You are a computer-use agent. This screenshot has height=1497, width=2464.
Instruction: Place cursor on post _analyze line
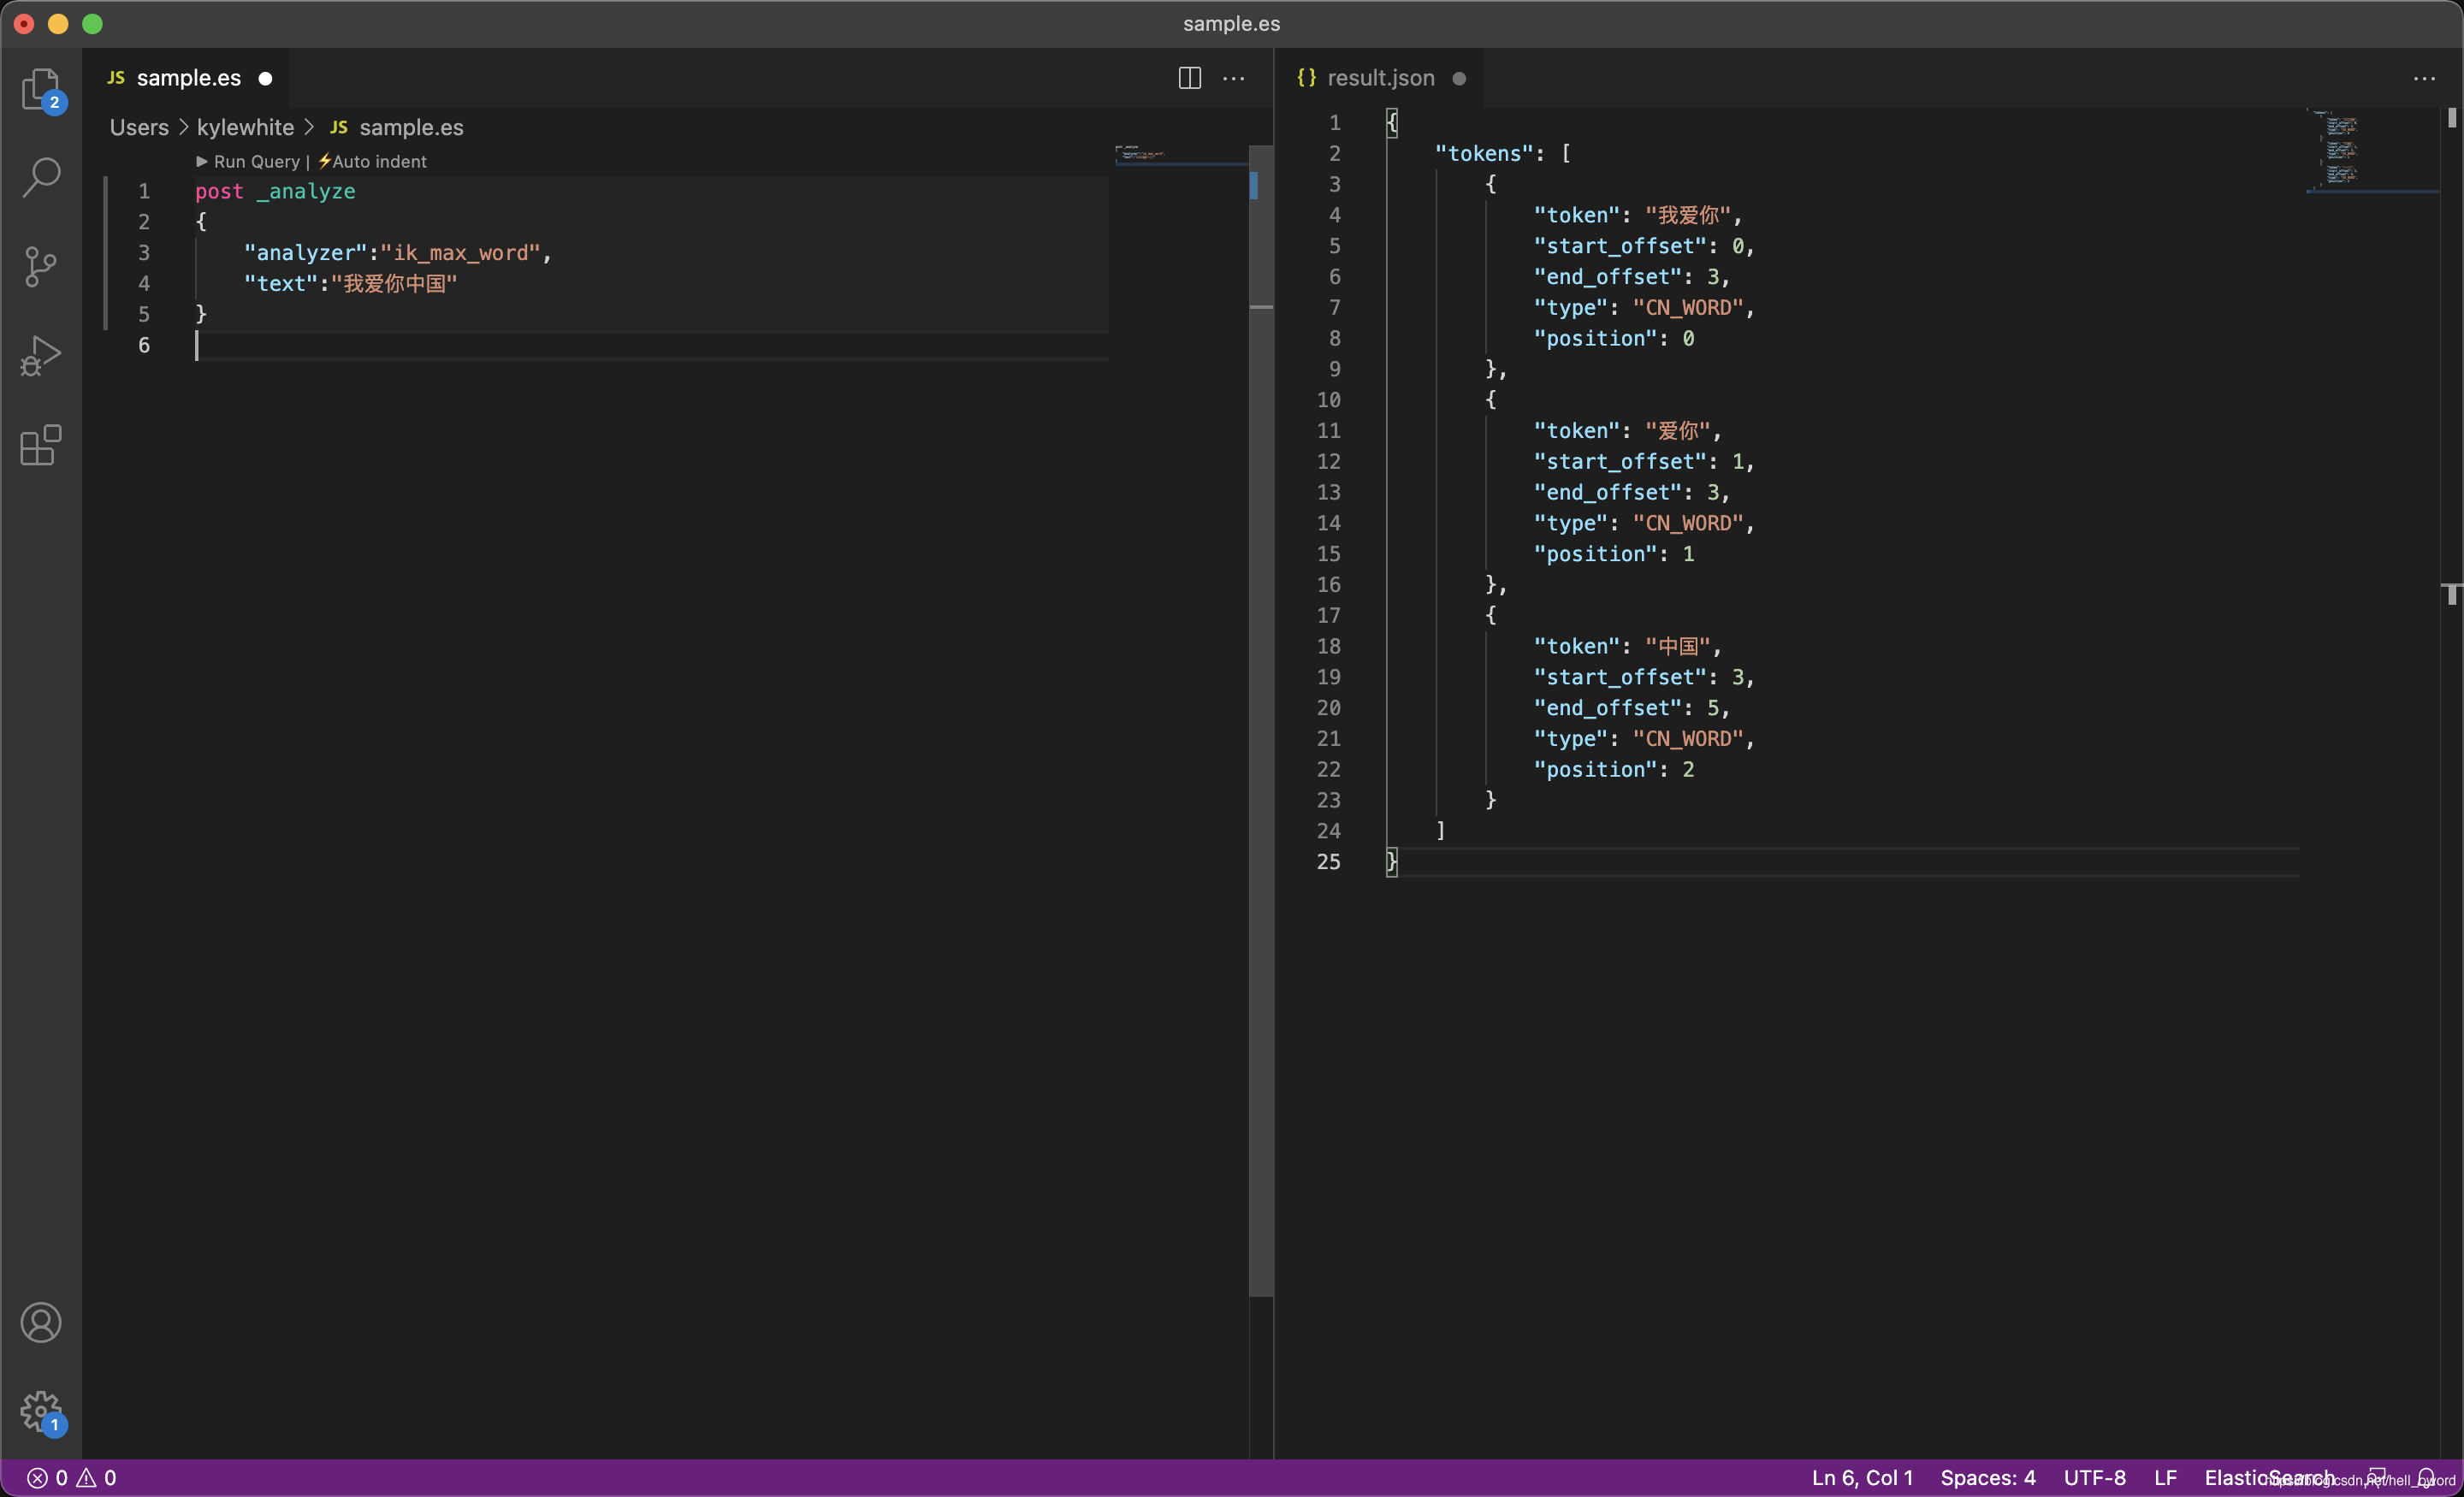(x=275, y=191)
